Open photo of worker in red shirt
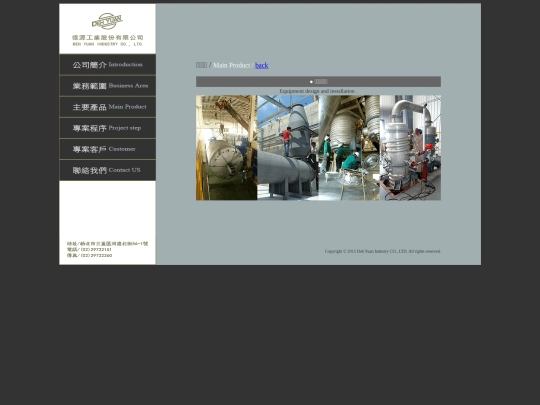This screenshot has width=540, height=405. 288,148
